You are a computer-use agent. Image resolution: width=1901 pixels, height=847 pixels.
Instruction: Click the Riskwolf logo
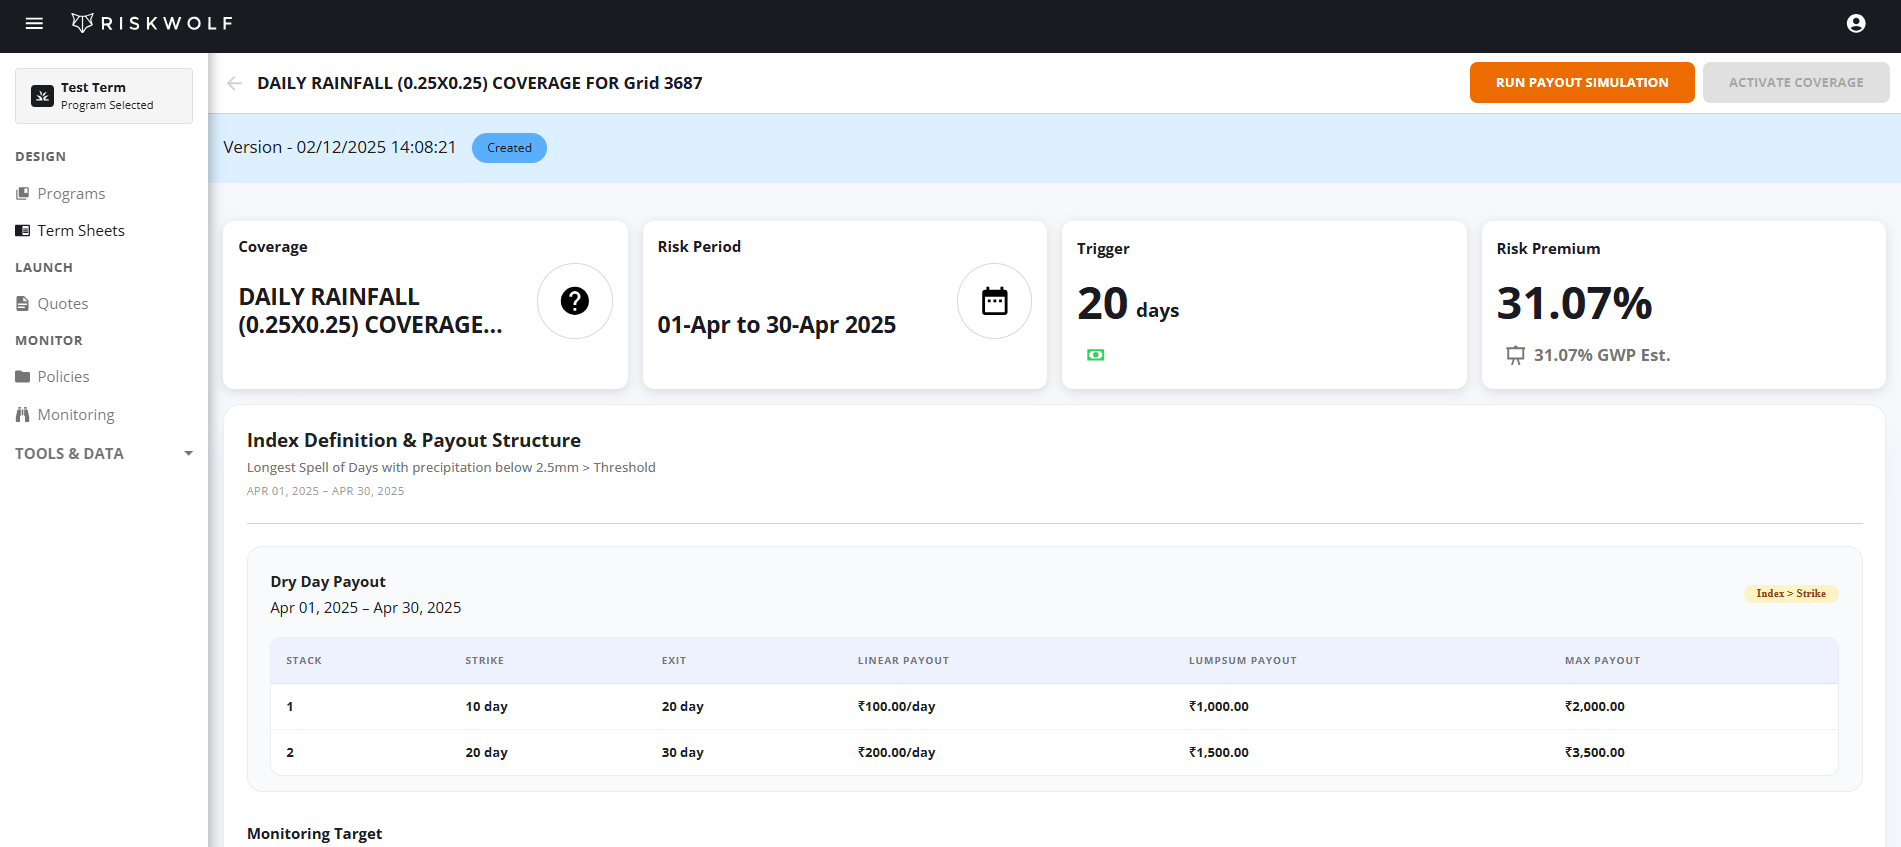(152, 23)
